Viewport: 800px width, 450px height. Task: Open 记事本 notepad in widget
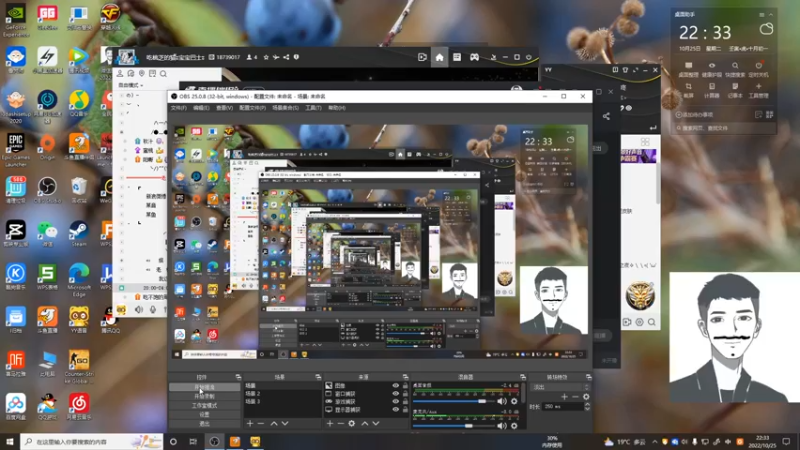coord(735,90)
